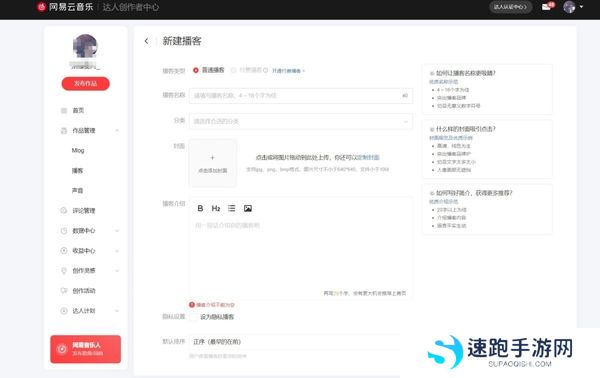
Task: Open 评论管理 in the sidebar
Action: 85,210
